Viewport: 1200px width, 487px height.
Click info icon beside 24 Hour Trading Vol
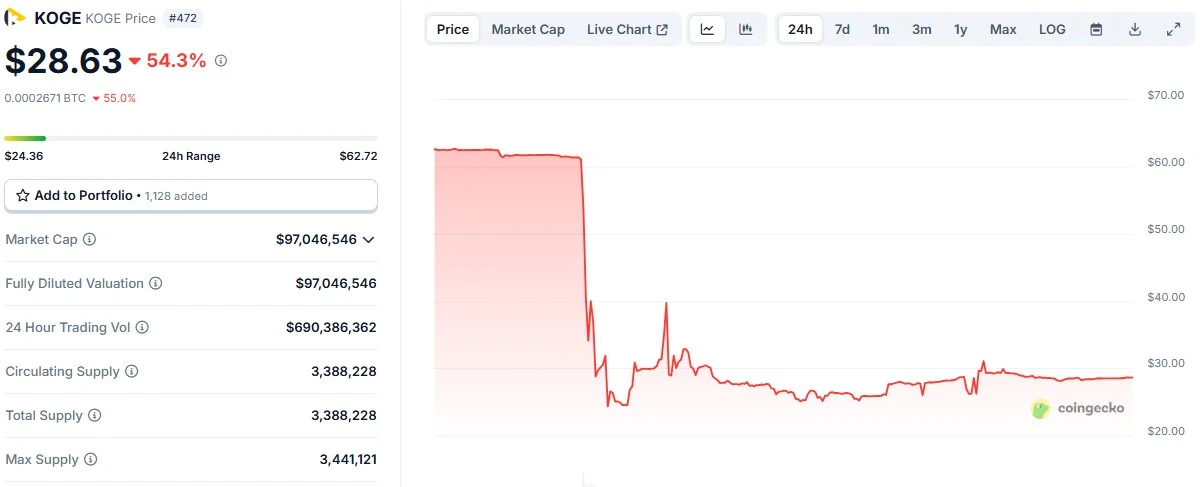pos(142,327)
